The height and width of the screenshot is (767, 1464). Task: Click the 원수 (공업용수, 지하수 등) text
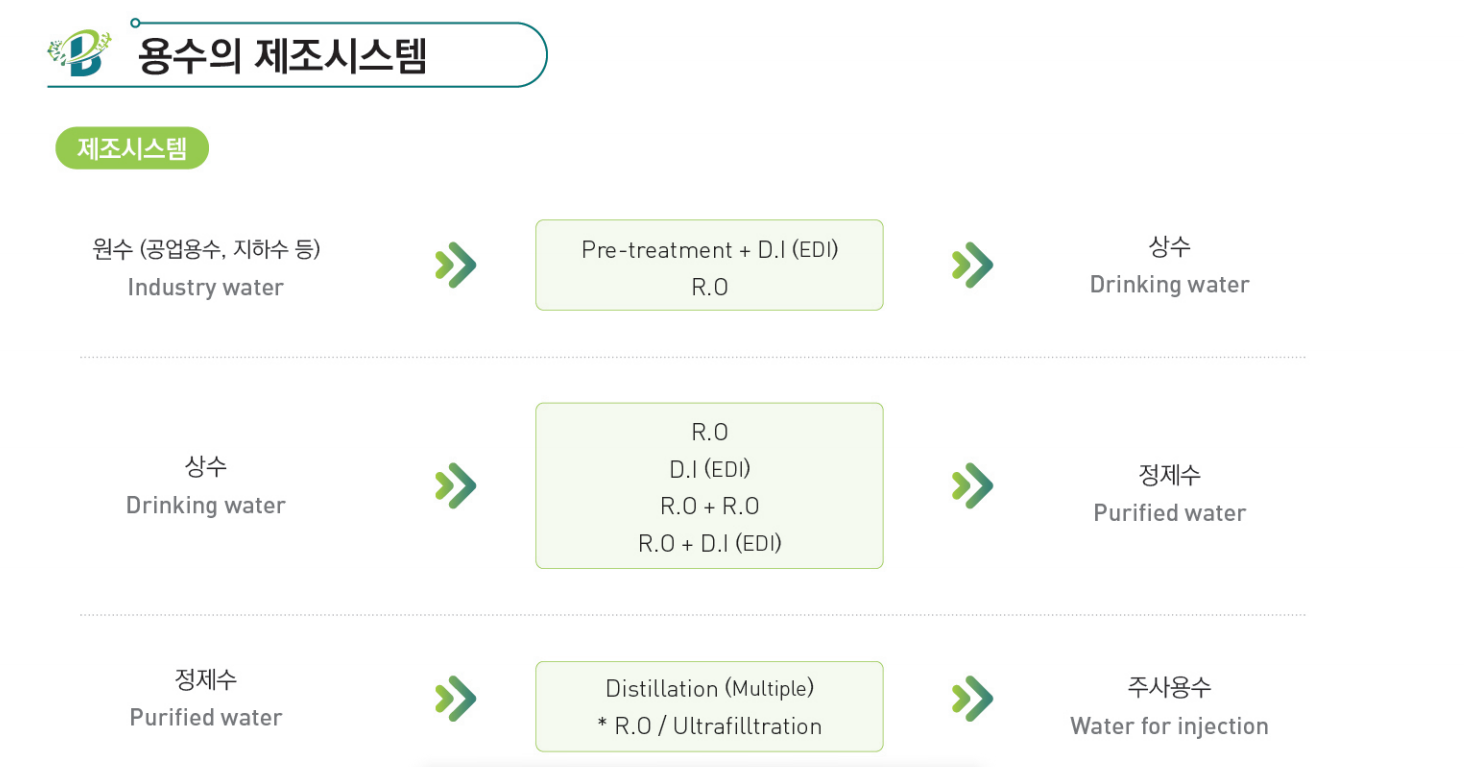(x=206, y=249)
